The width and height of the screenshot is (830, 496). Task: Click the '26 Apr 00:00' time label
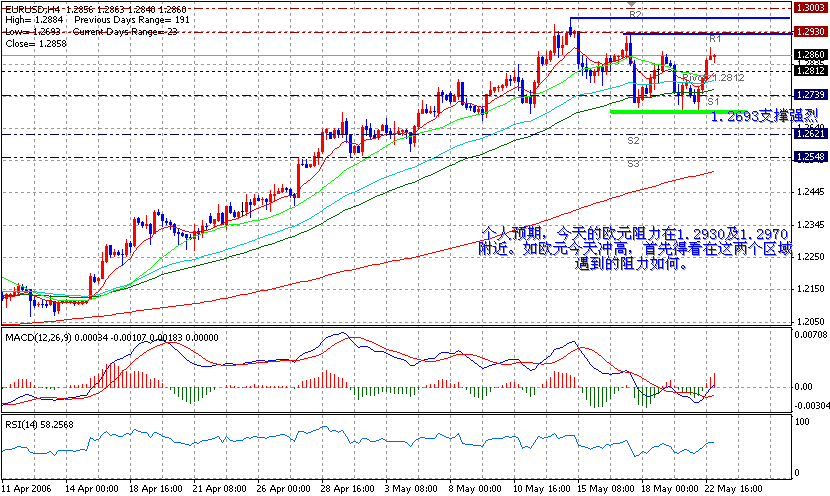click(x=284, y=488)
